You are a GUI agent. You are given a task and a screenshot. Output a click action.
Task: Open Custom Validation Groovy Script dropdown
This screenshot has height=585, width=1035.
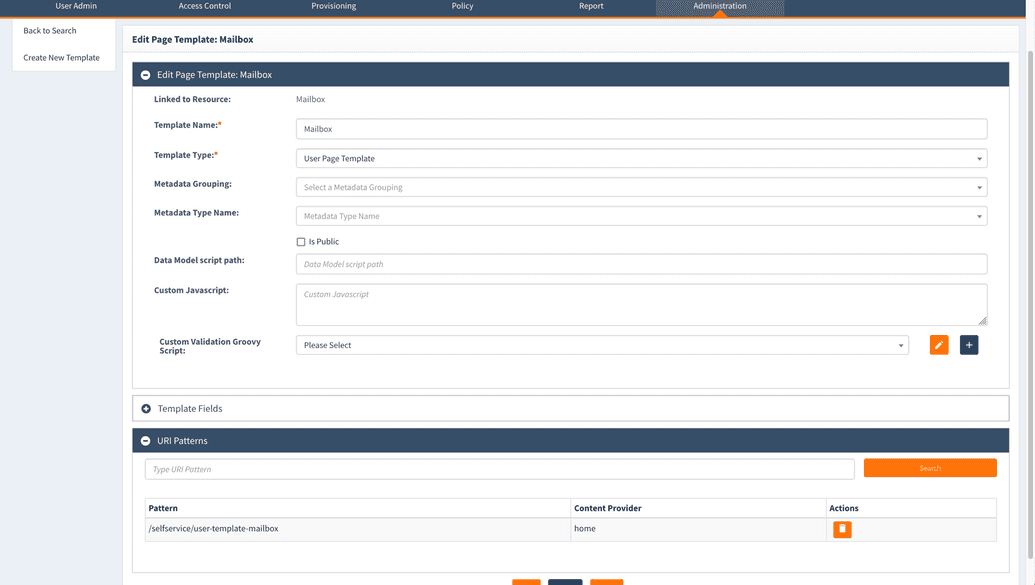[x=602, y=345]
